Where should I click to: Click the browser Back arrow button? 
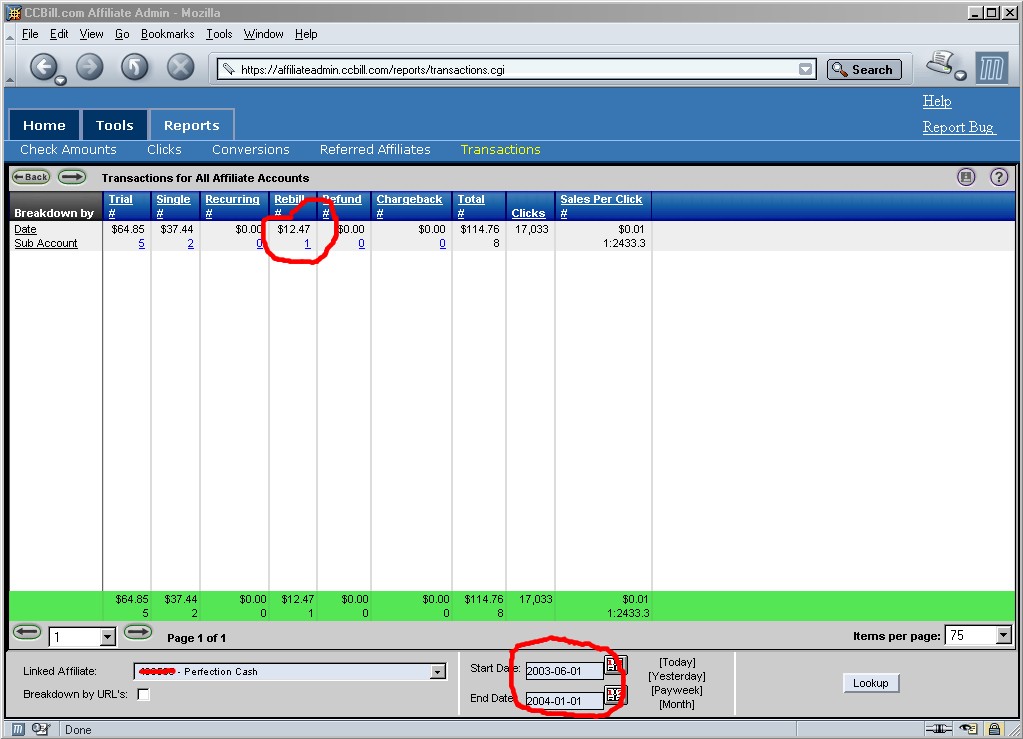pos(44,67)
